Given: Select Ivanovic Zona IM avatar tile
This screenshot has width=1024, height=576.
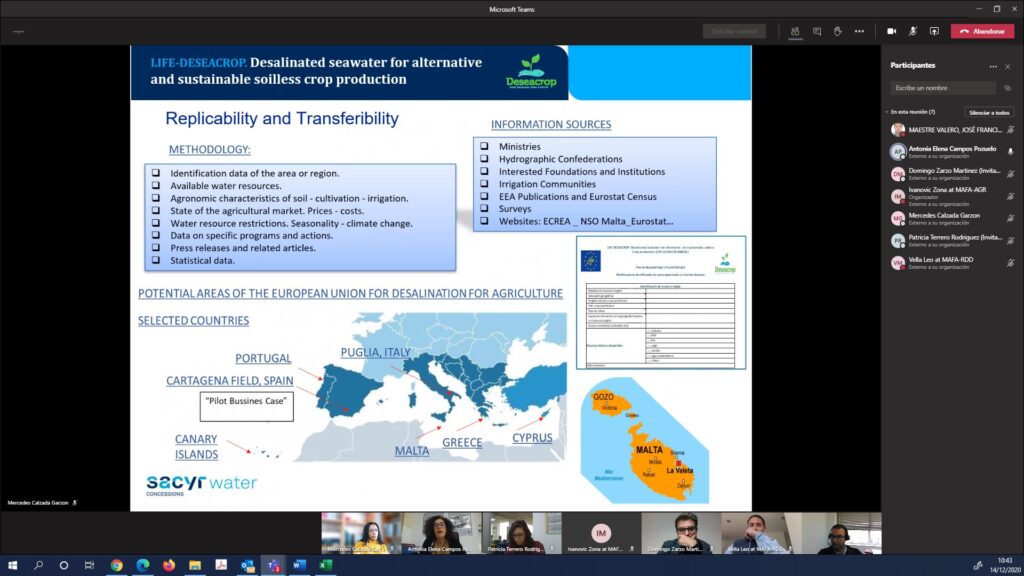Looking at the screenshot, I should 601,533.
